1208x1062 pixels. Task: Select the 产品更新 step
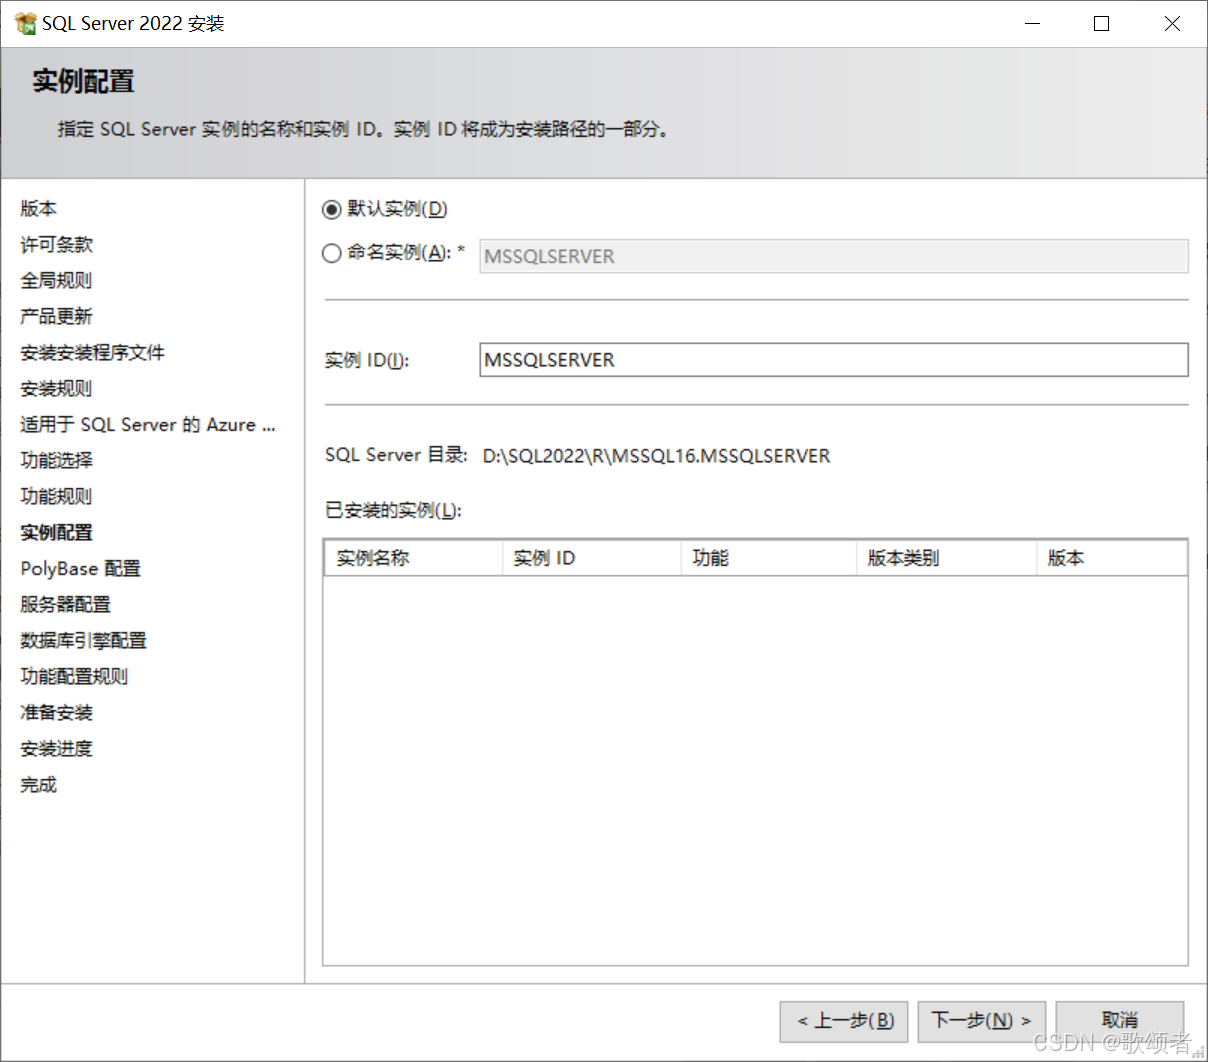point(57,317)
